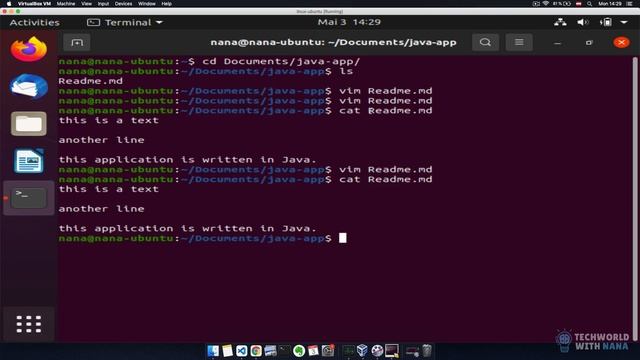Maximize the Ubuntu terminal window

[589, 43]
